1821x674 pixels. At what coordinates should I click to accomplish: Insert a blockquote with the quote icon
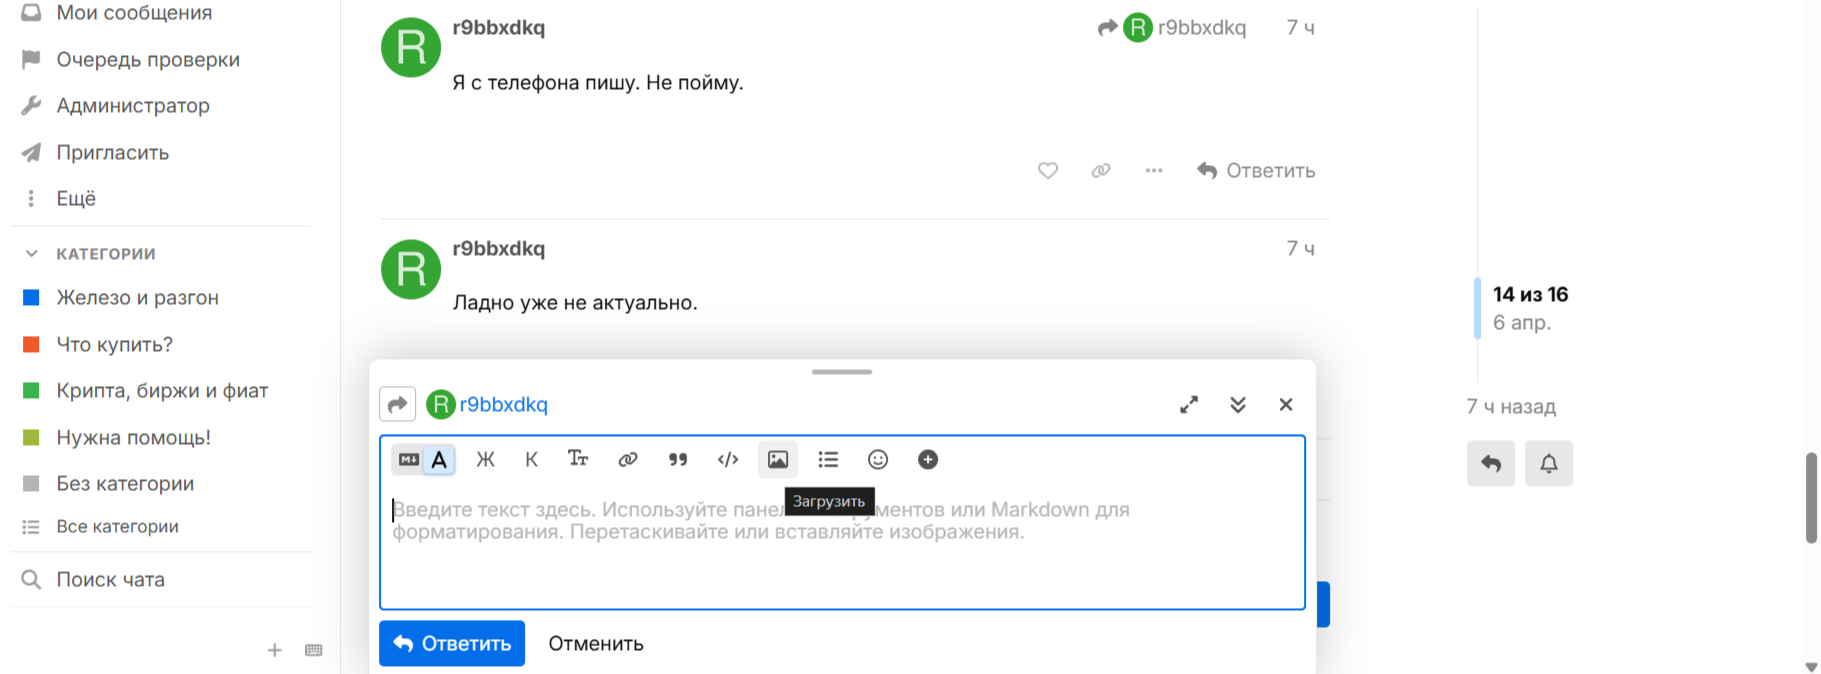[x=678, y=460]
